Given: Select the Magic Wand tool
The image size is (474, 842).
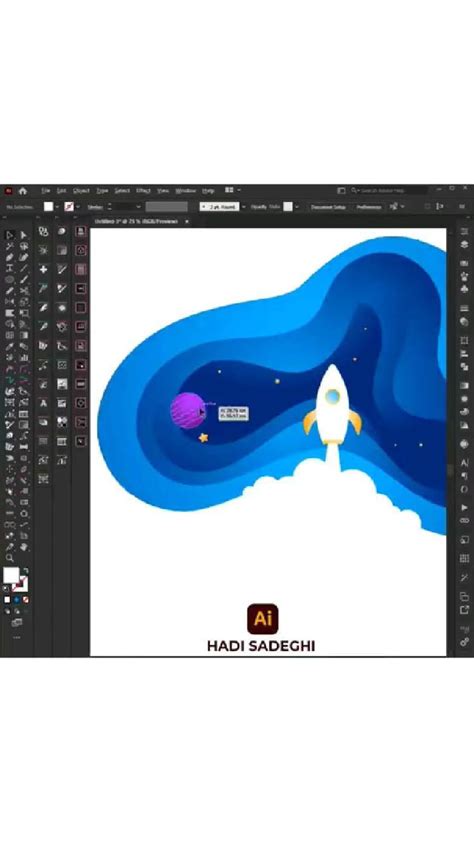Looking at the screenshot, I should (9, 246).
